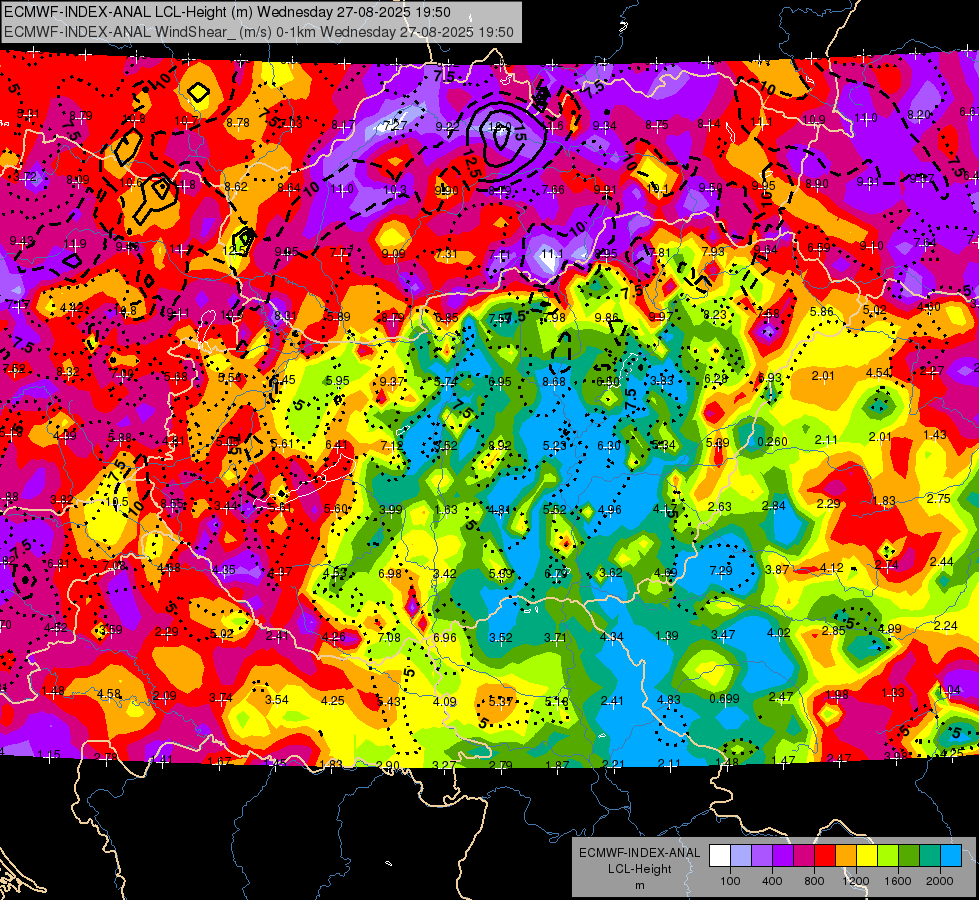Click the 3.72 value on the map
Screen dimensions: 979x900
tap(26, 177)
